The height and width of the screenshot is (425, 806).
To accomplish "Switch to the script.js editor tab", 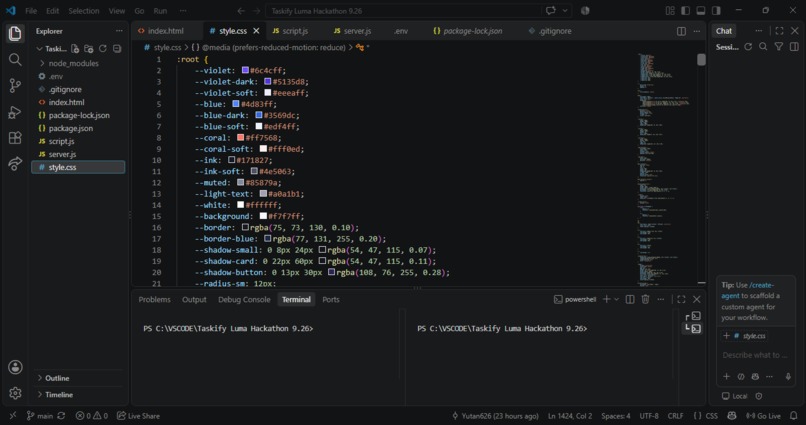I will [291, 31].
